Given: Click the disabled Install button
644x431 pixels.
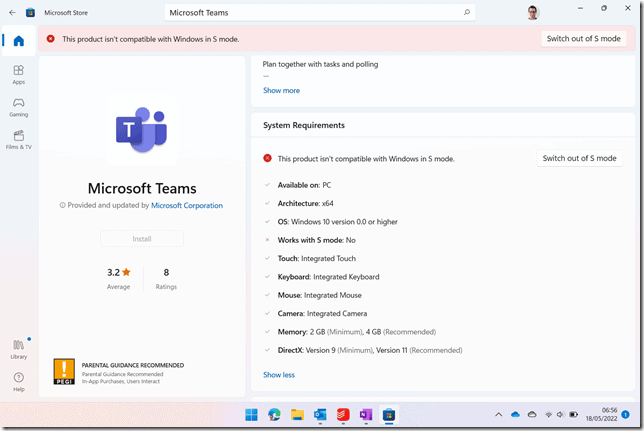Looking at the screenshot, I should pos(142,239).
